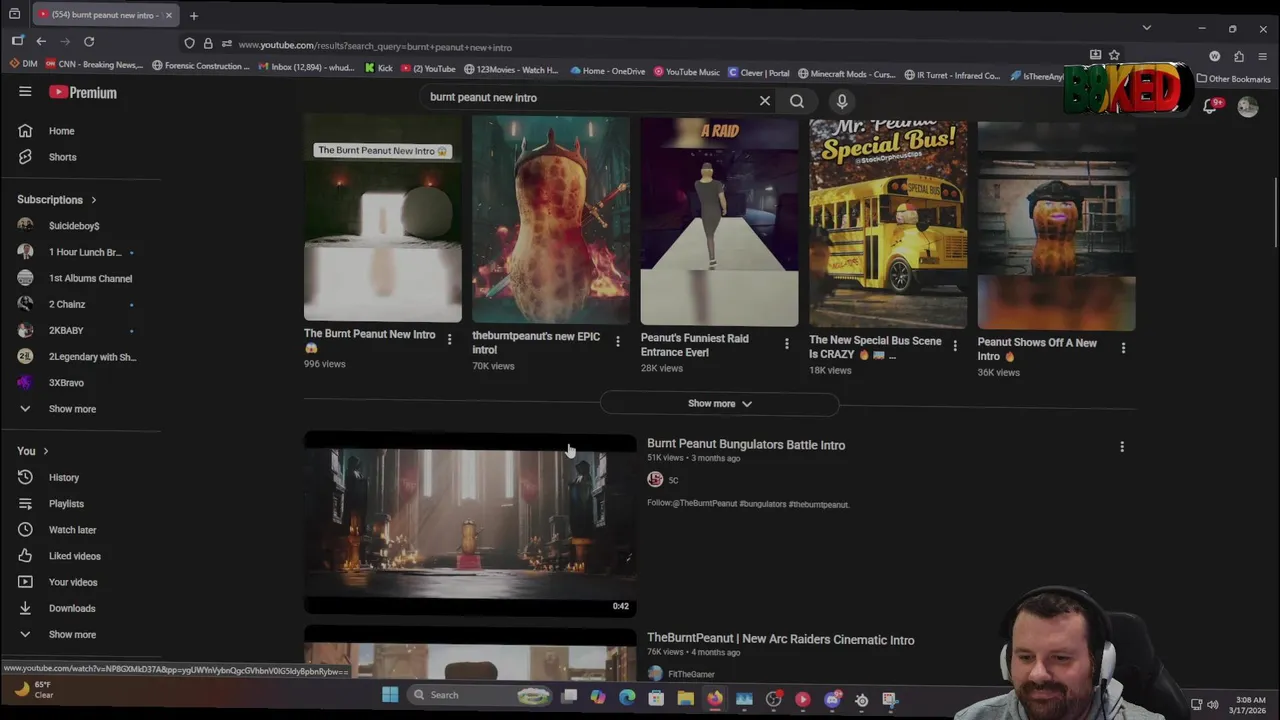Click the YouTube Premium logo
This screenshot has width=1280, height=720.
(x=83, y=92)
